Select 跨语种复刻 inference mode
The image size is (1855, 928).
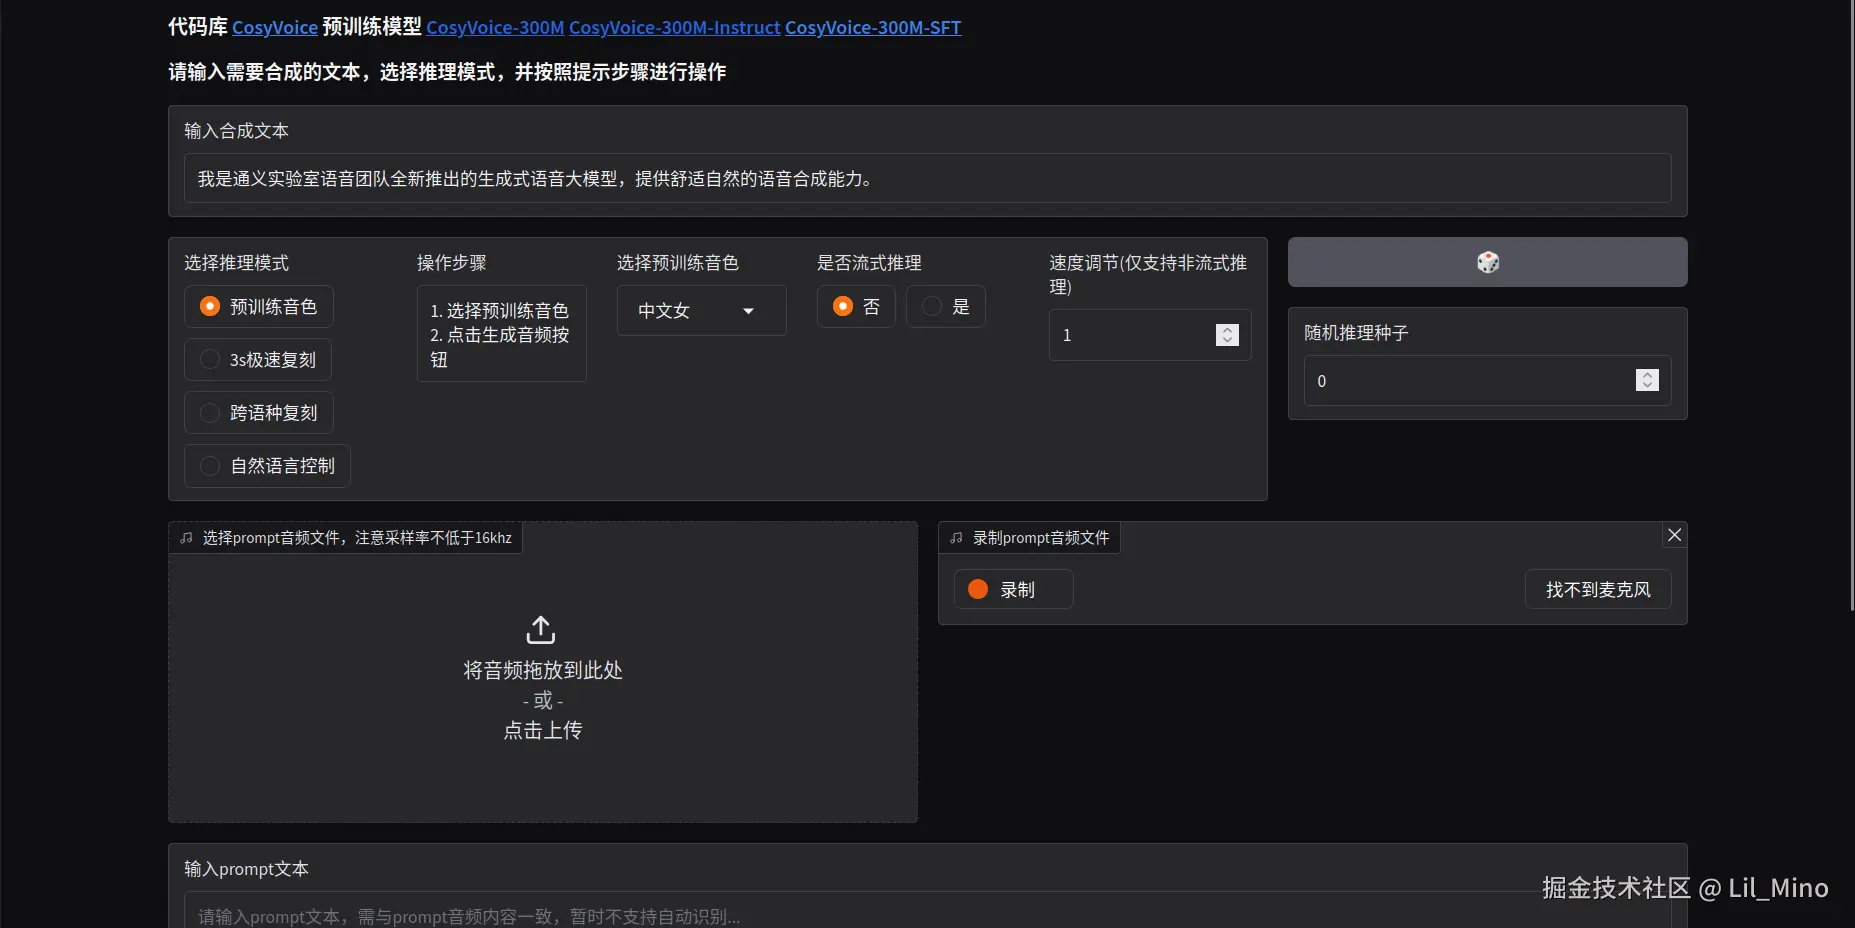point(259,413)
